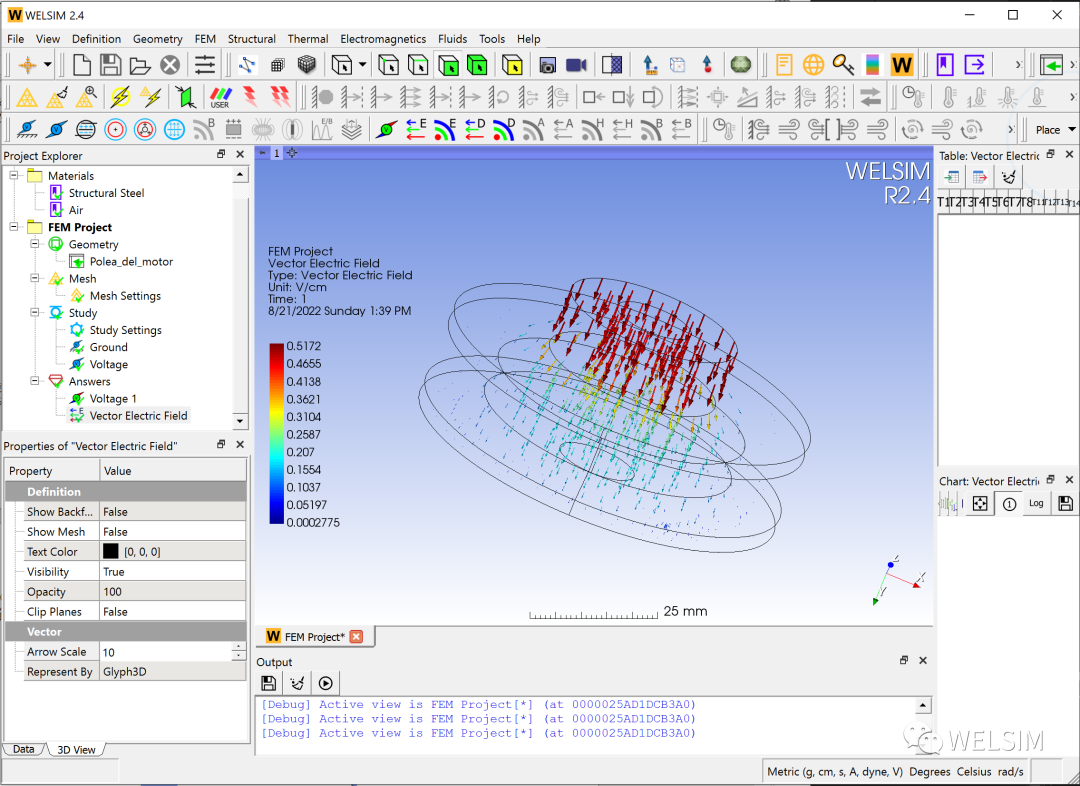
Task: Collapse the Materials tree node
Action: tap(14, 176)
